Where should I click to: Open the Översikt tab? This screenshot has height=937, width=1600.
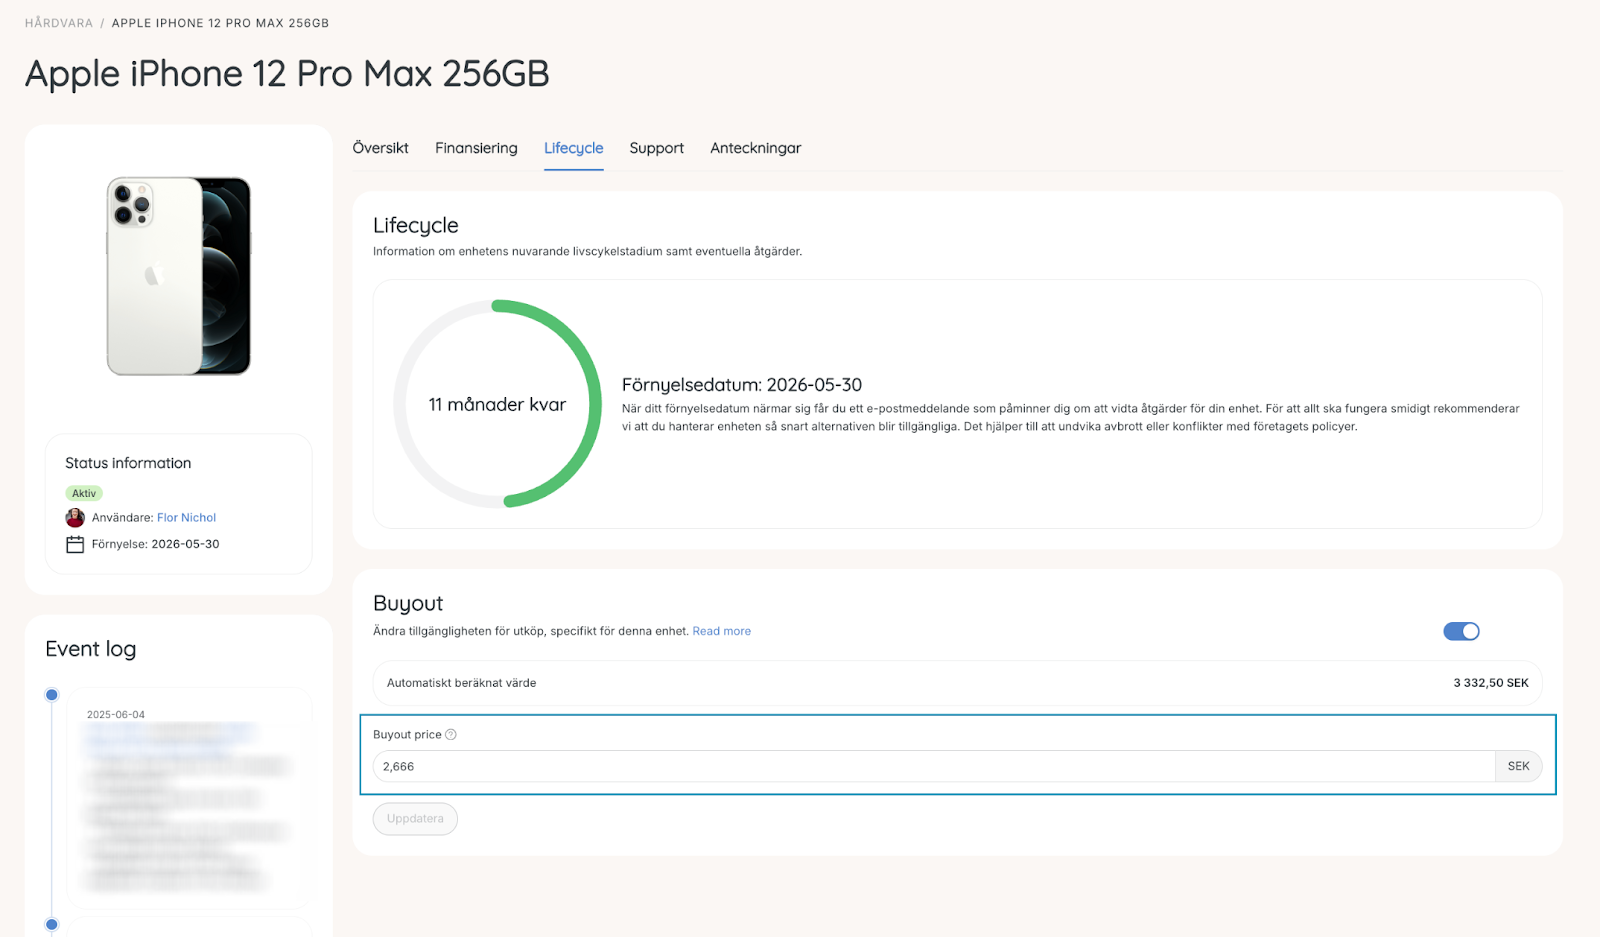[x=380, y=148]
